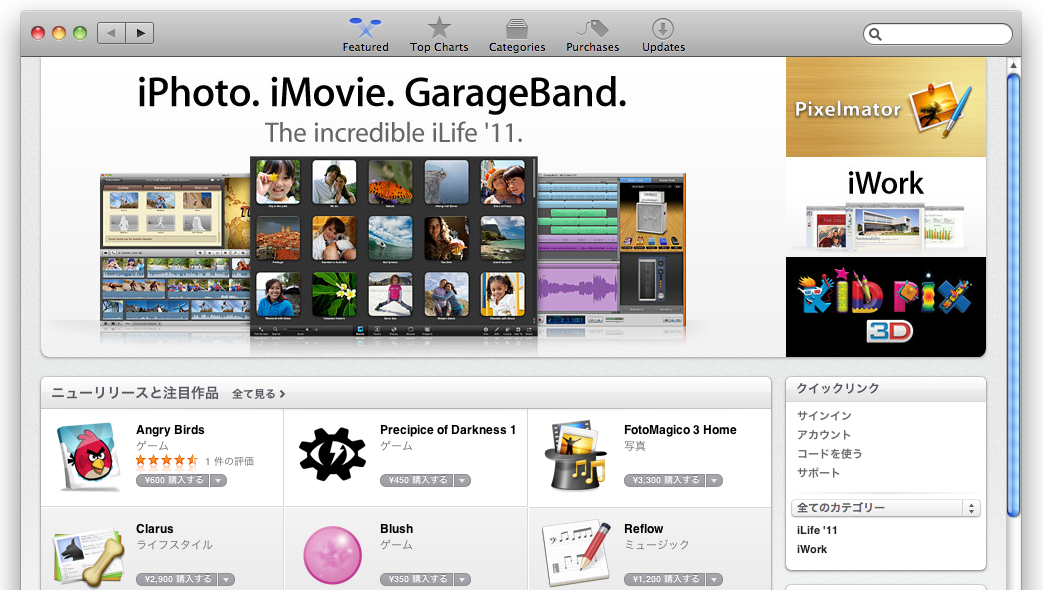
Task: Go back with the left arrow button
Action: 111,33
